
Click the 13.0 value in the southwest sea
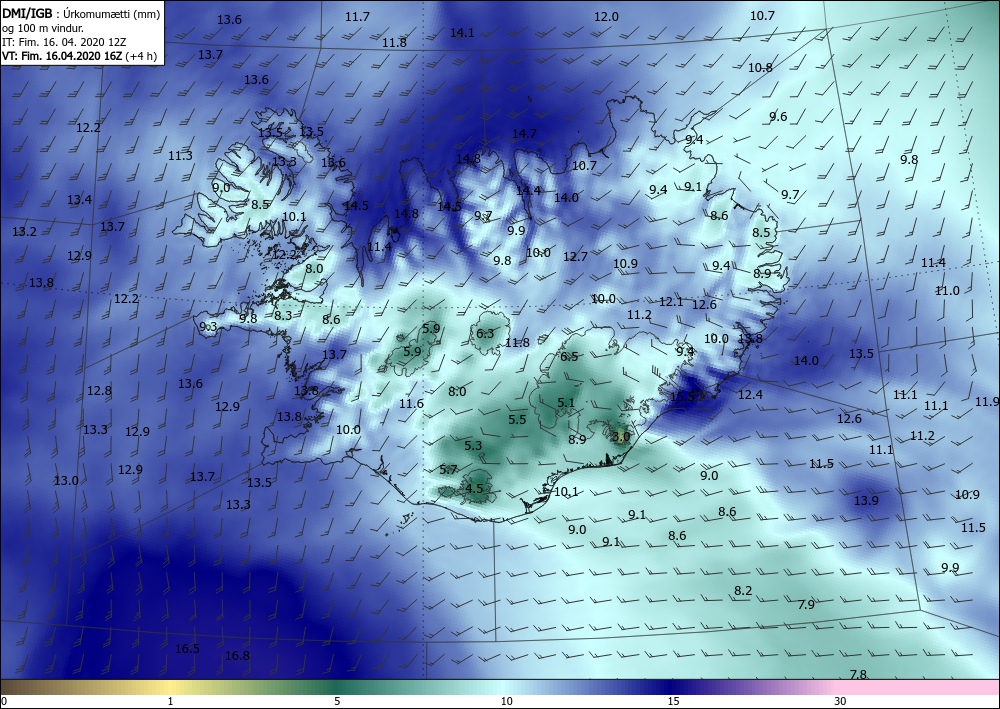66,481
